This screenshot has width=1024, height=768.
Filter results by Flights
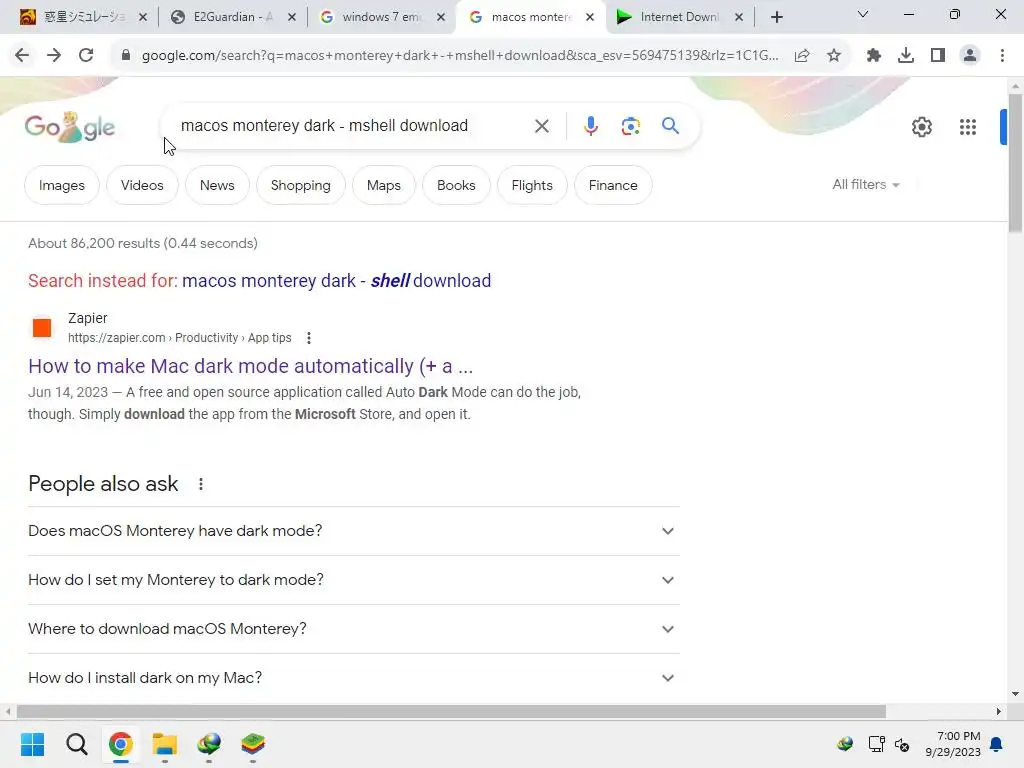click(x=532, y=185)
